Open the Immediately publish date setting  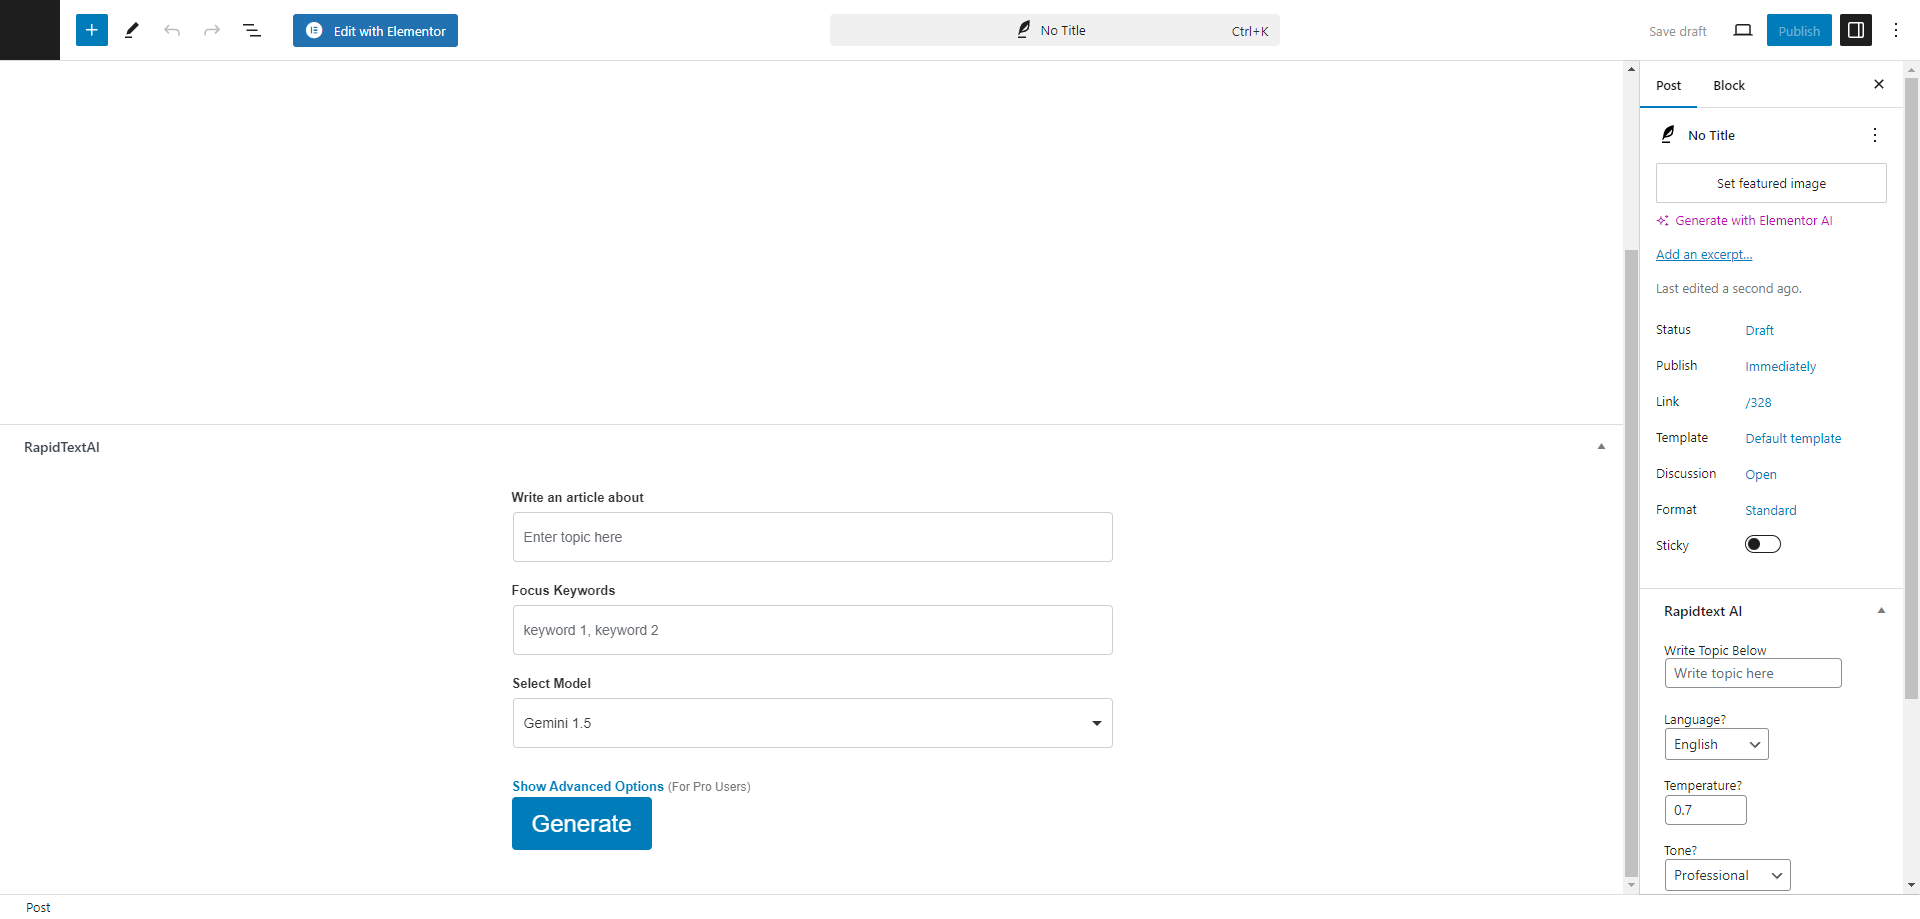pos(1780,366)
